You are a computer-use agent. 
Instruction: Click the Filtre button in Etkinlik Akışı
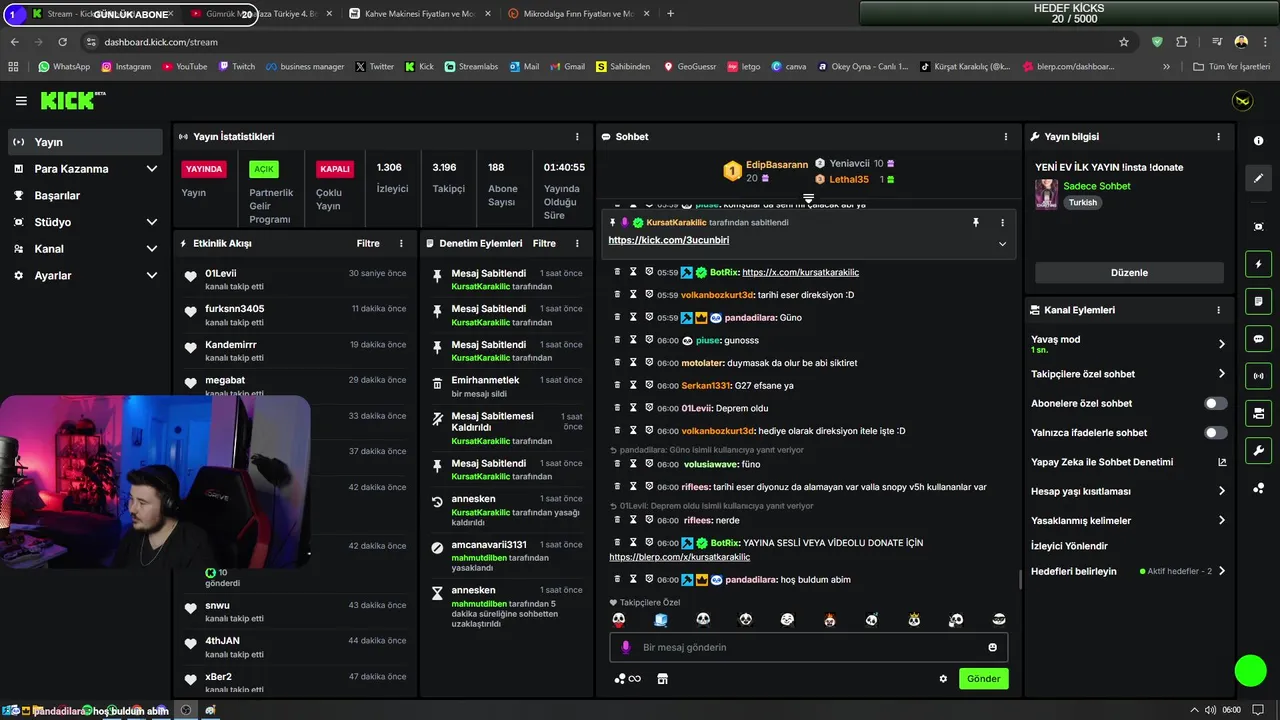point(368,243)
